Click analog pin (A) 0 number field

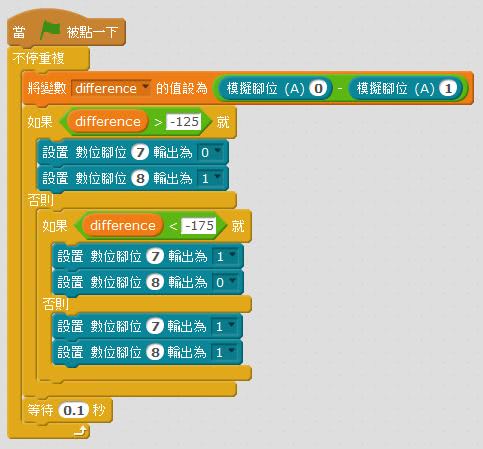318,88
